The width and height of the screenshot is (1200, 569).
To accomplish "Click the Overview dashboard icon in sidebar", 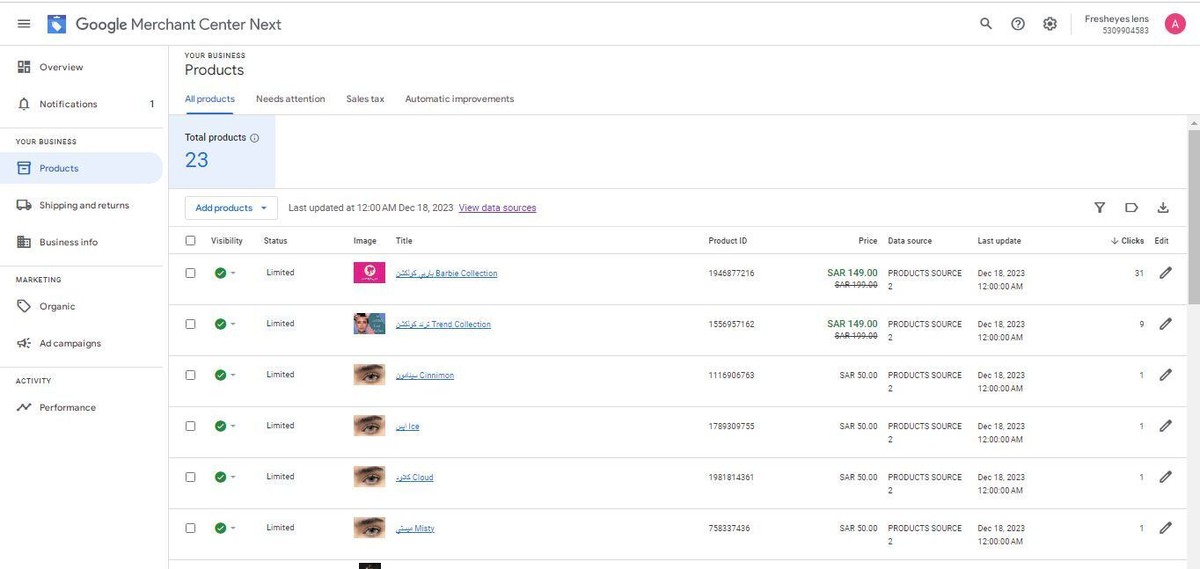I will [24, 67].
